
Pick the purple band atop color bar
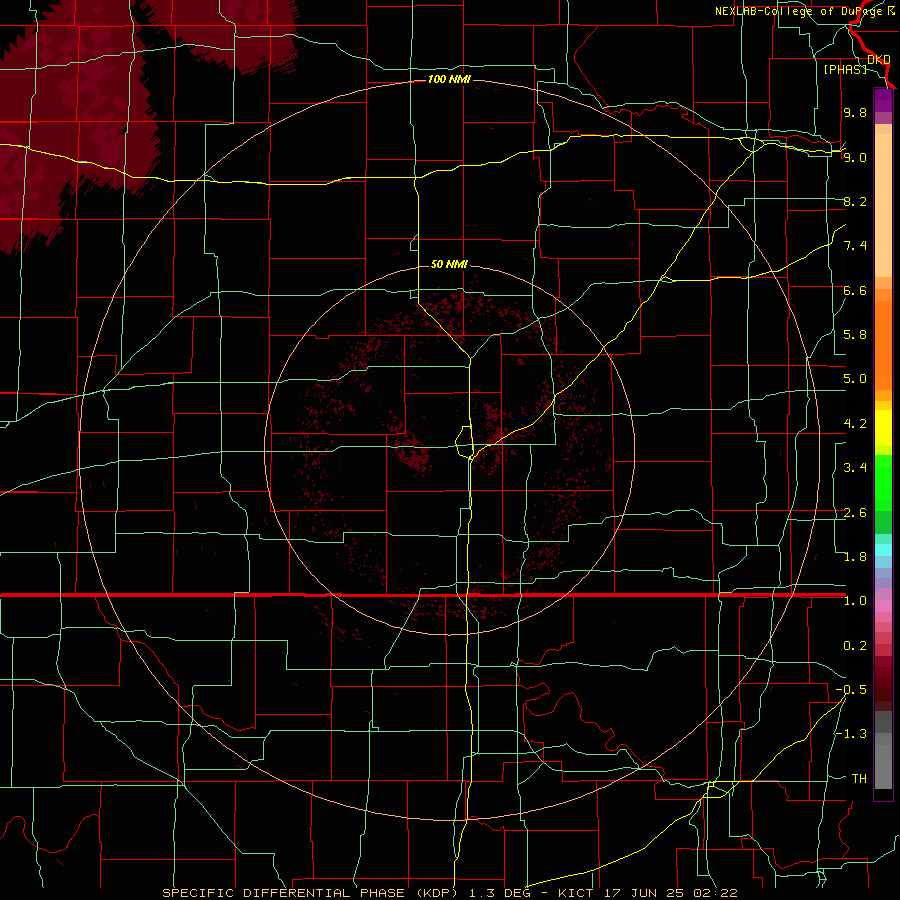click(x=883, y=100)
